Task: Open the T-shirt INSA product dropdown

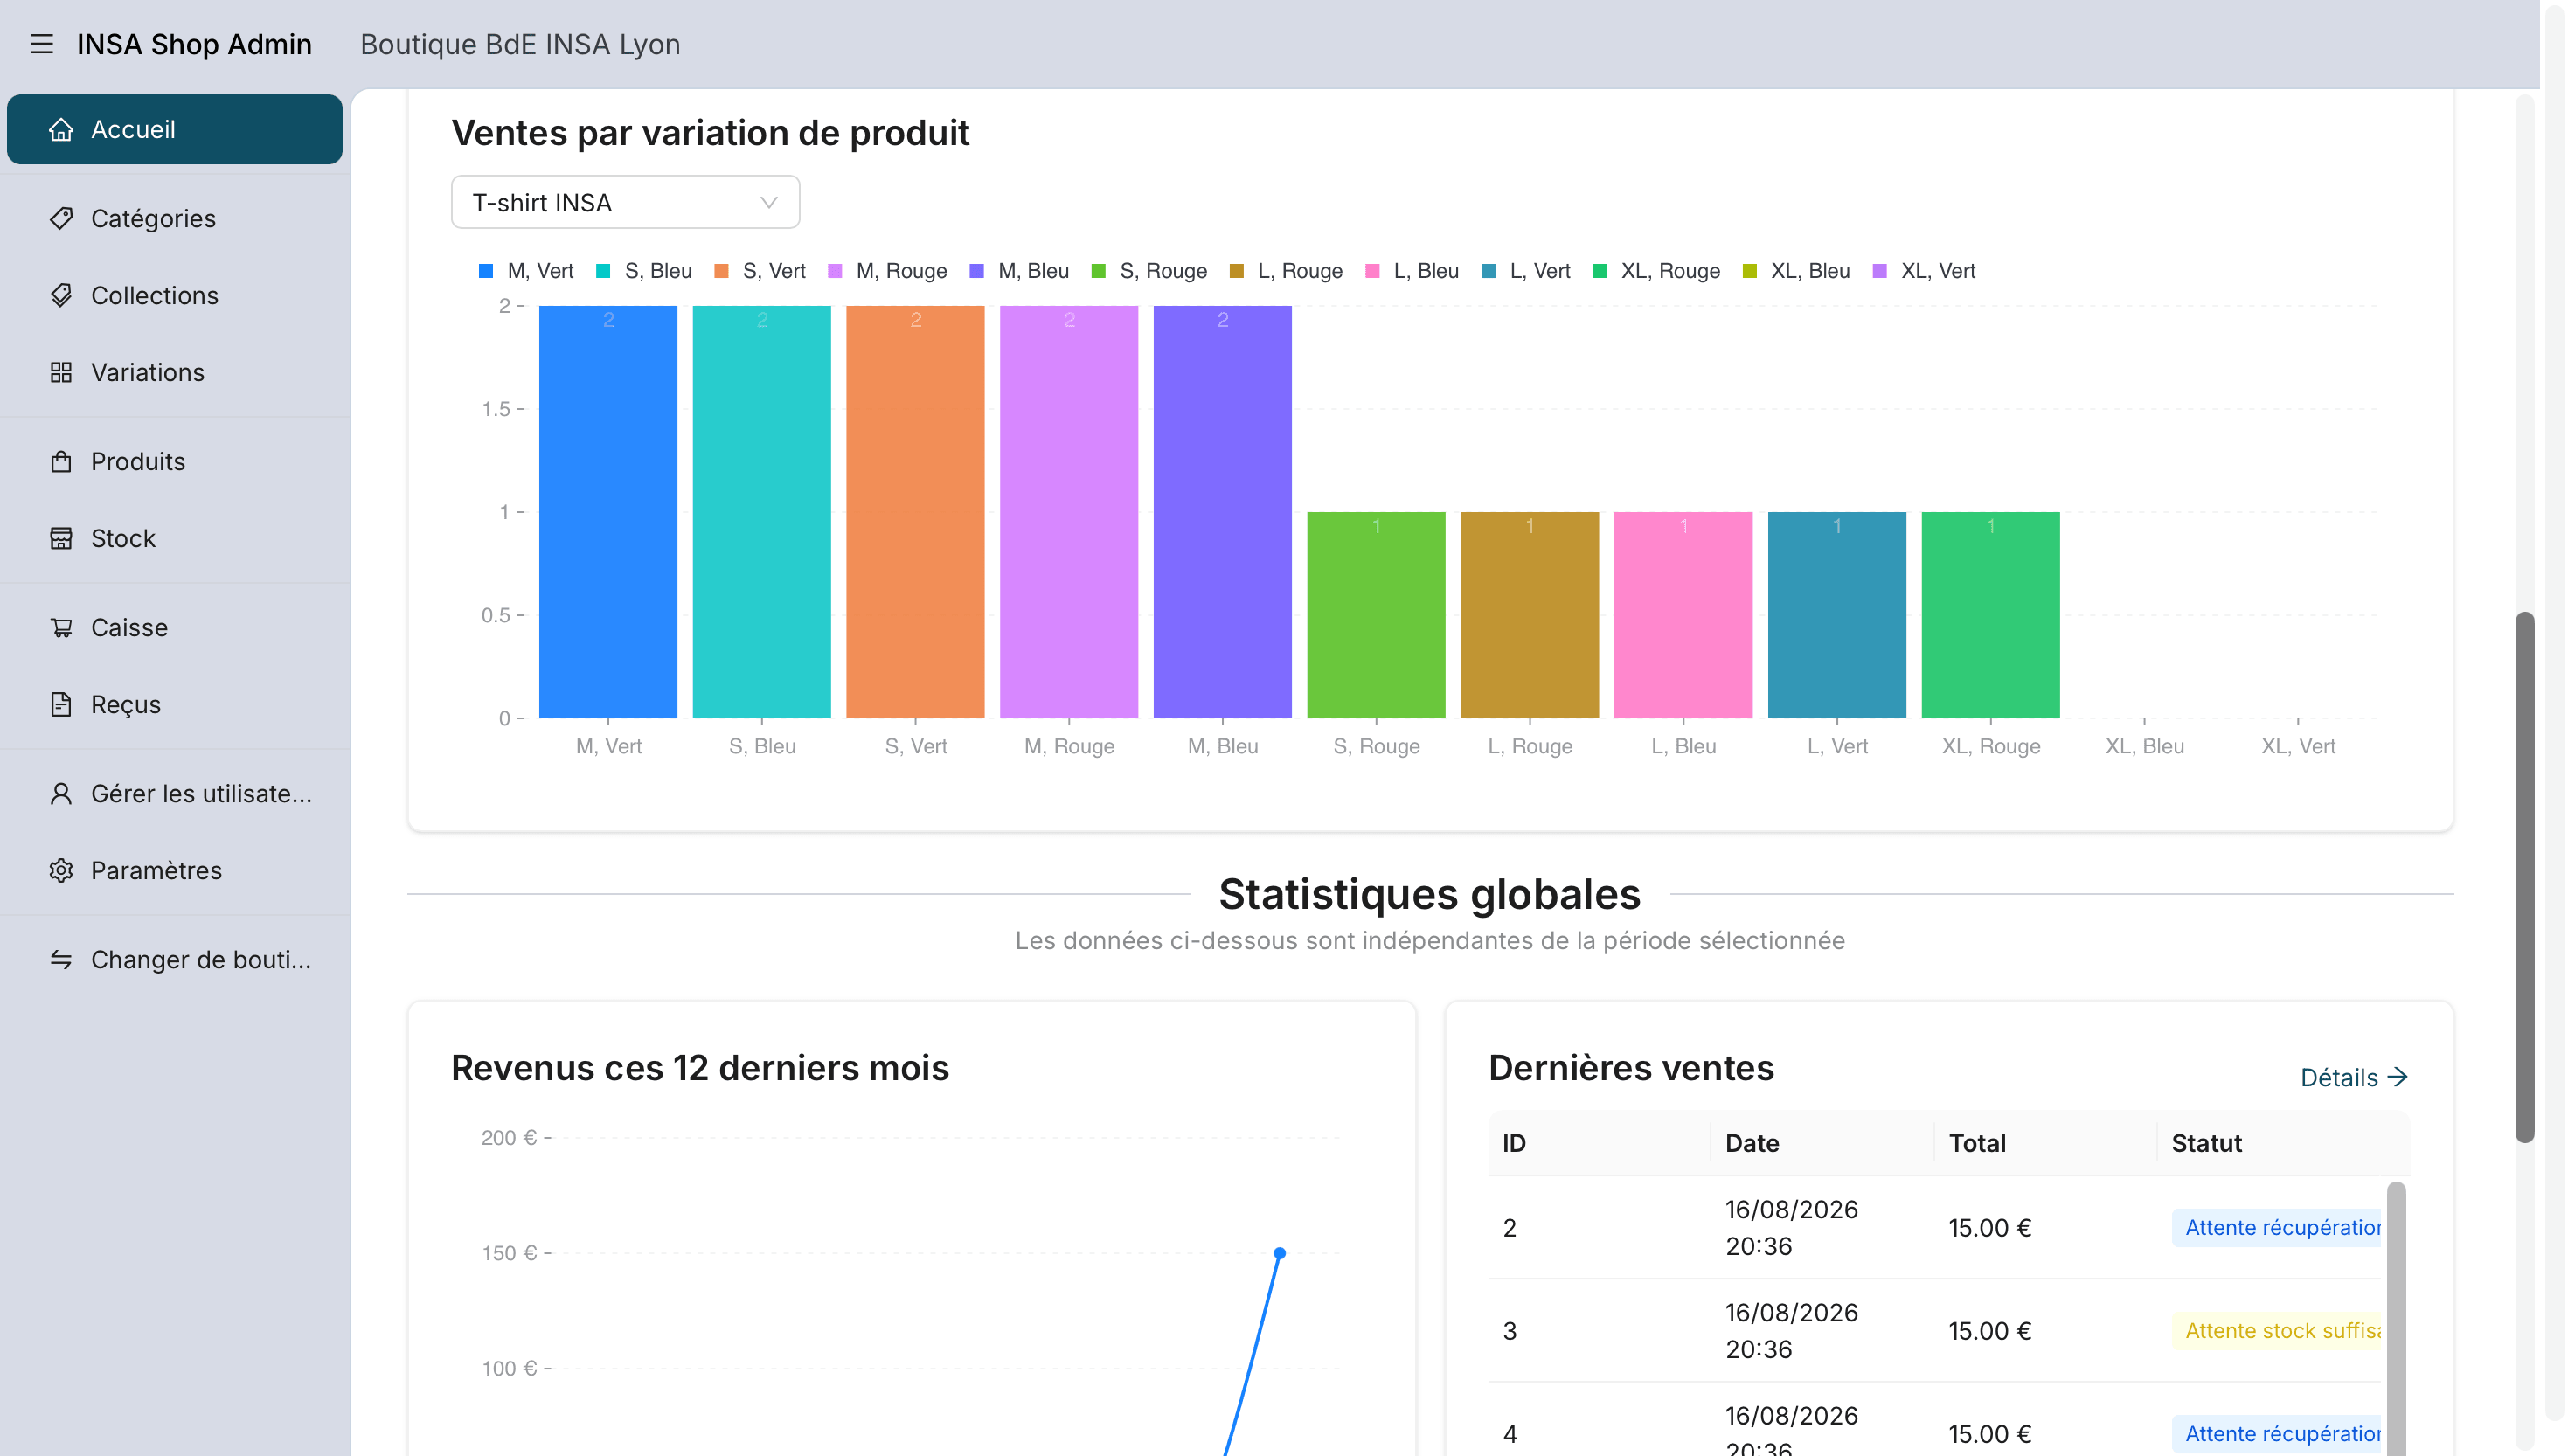Action: pyautogui.click(x=625, y=202)
